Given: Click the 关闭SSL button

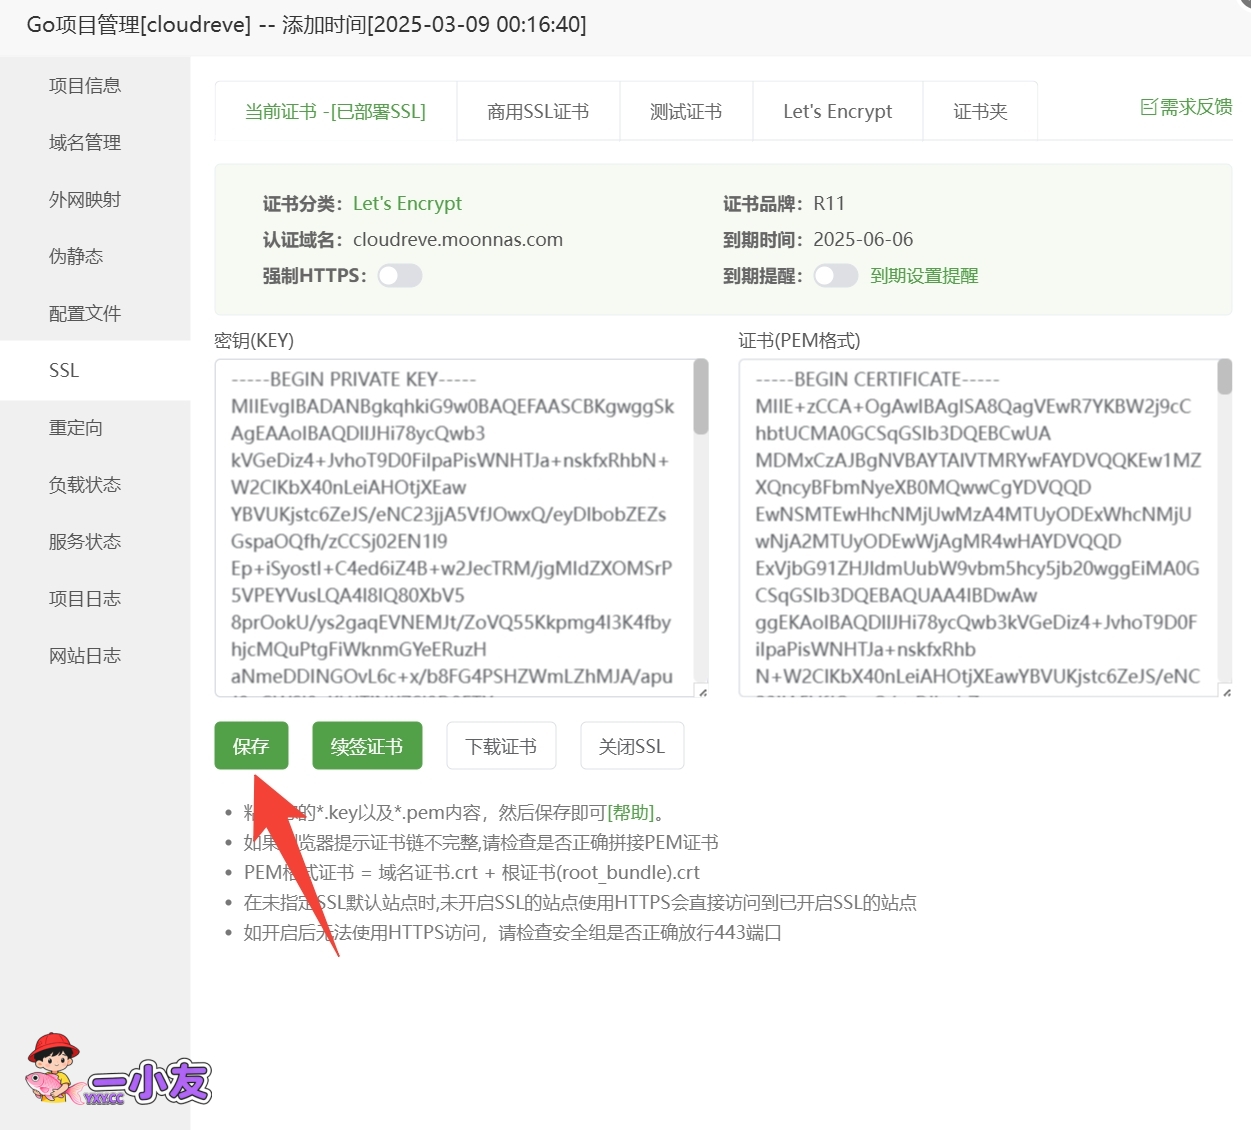Looking at the screenshot, I should click(632, 746).
